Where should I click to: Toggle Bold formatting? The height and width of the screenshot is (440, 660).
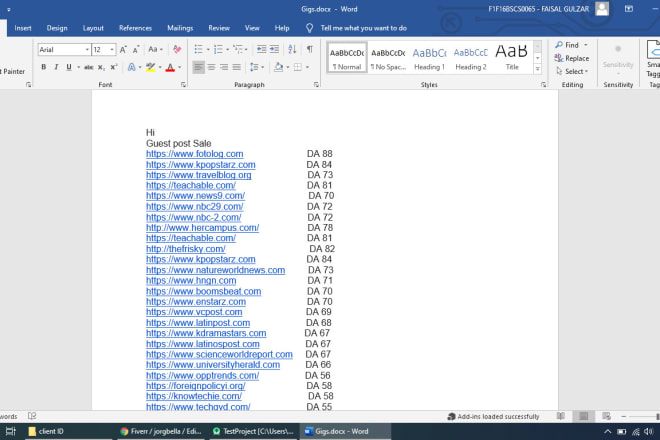pyautogui.click(x=44, y=67)
